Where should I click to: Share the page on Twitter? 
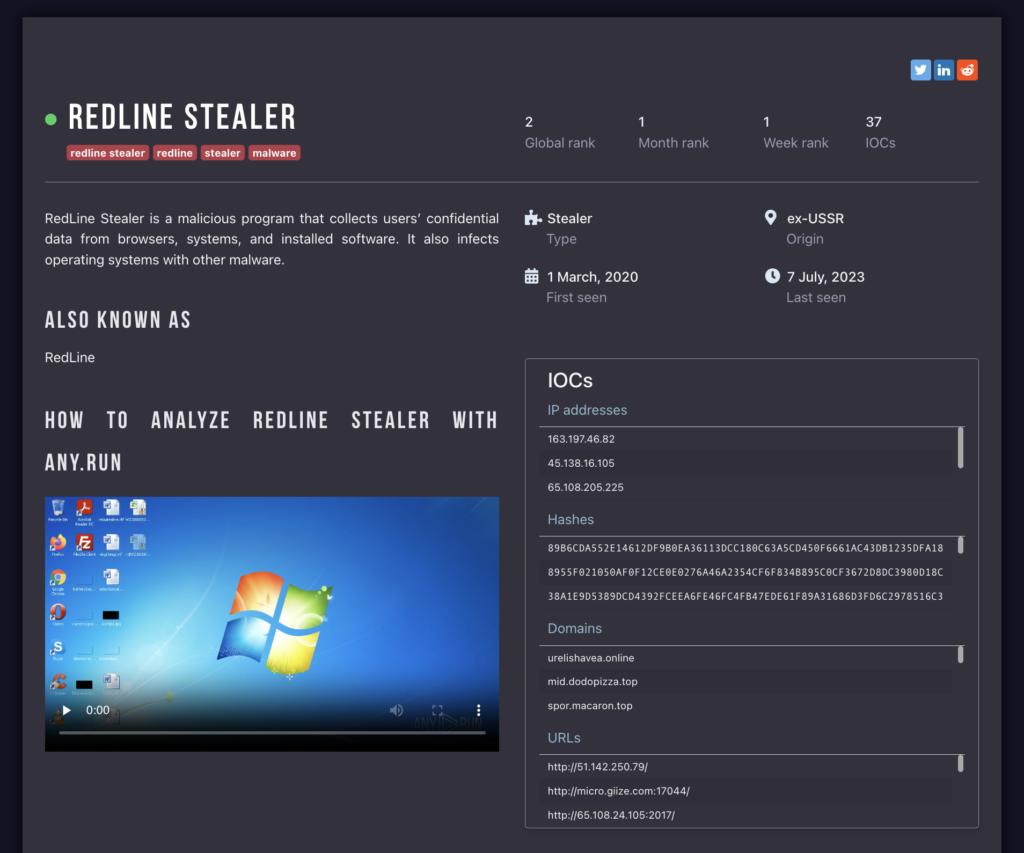[920, 70]
